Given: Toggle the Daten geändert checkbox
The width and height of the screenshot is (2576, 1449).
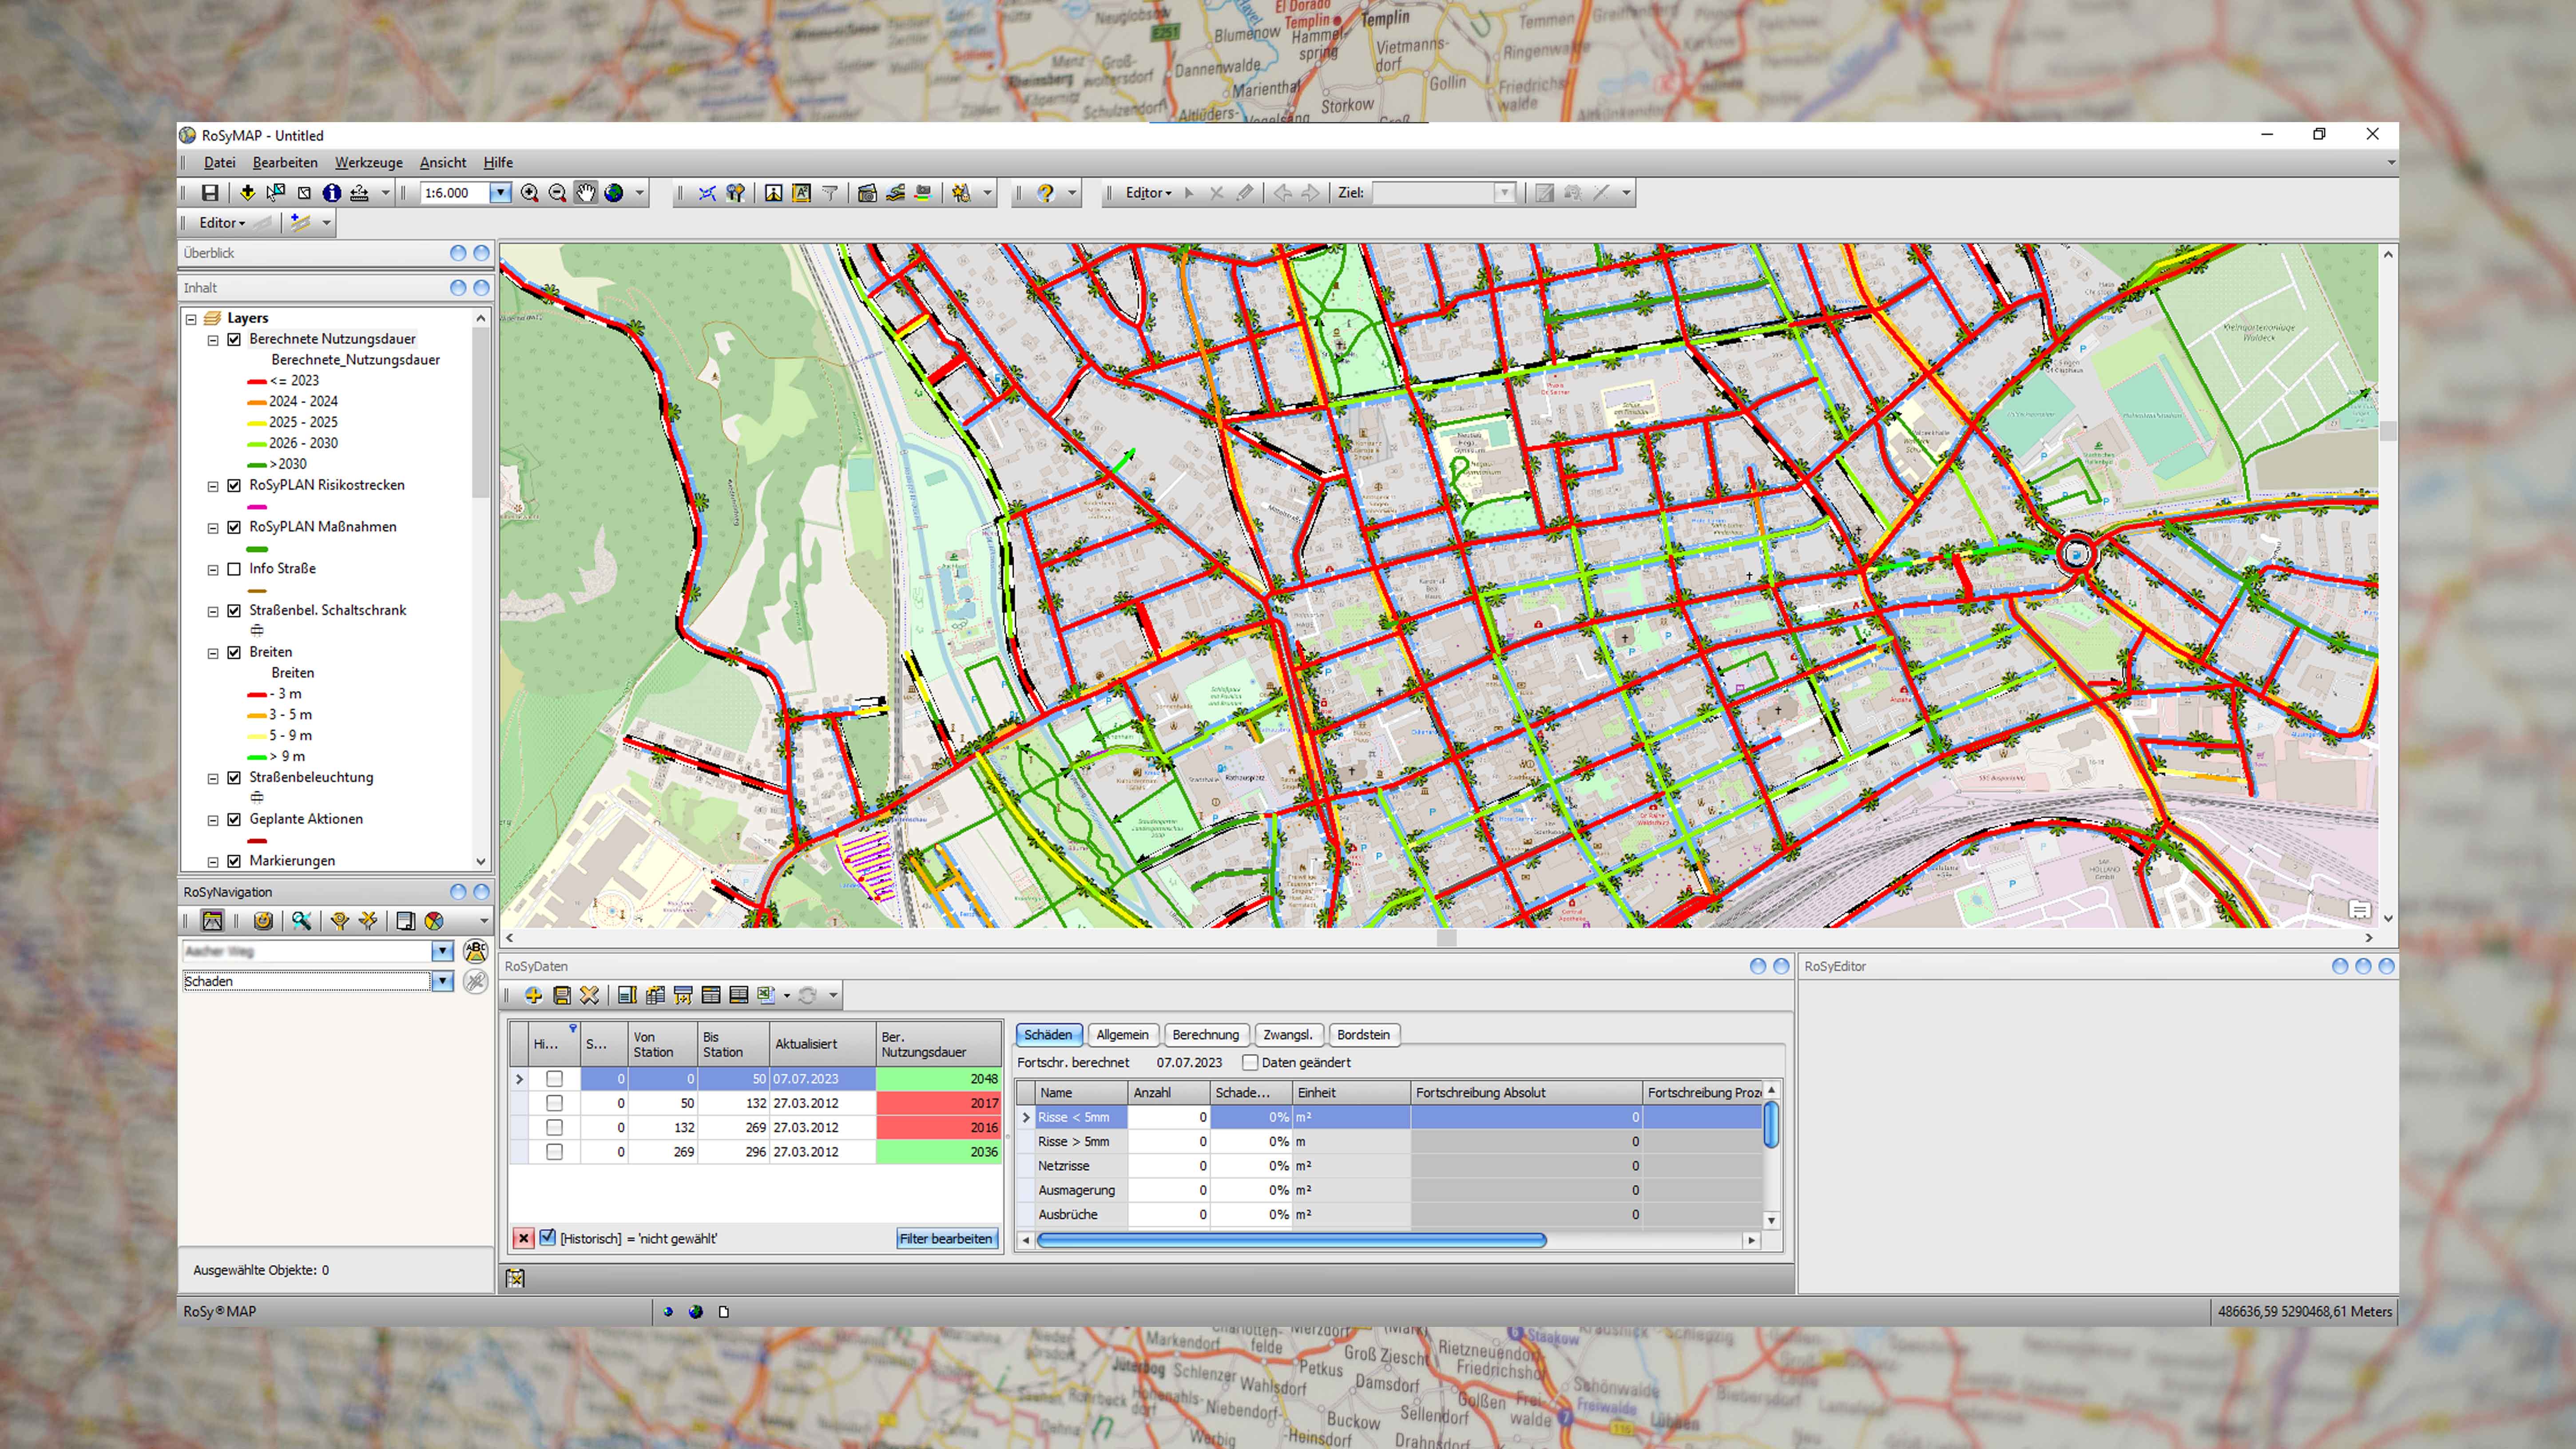Looking at the screenshot, I should (1250, 1062).
